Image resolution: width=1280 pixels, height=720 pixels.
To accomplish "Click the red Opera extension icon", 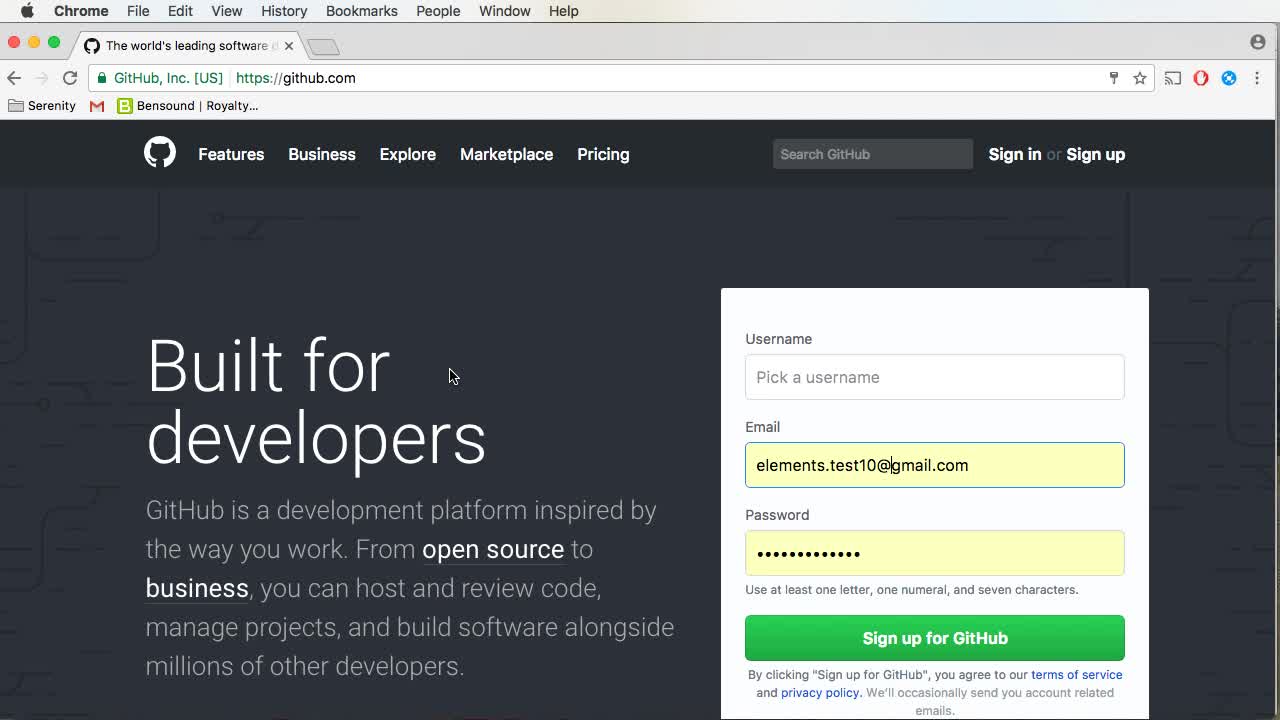I will tap(1201, 78).
